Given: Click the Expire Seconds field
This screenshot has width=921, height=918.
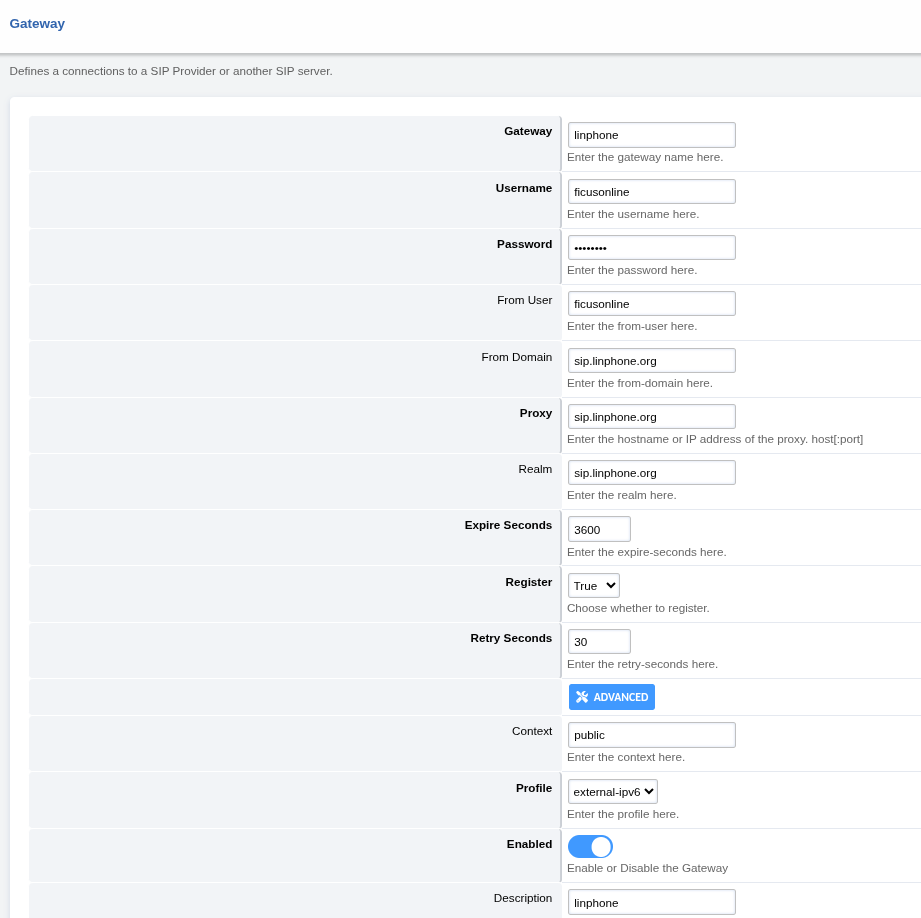Looking at the screenshot, I should click(599, 530).
